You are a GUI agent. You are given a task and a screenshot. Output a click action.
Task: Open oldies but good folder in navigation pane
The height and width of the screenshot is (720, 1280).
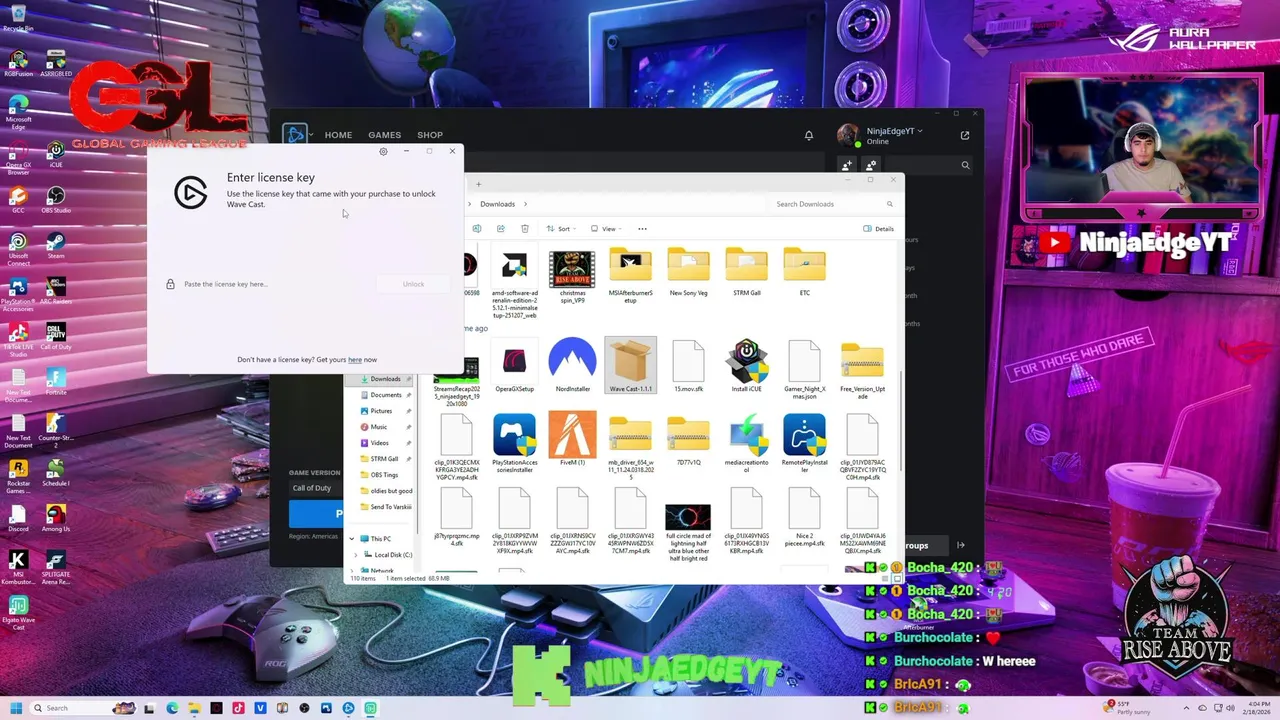pyautogui.click(x=391, y=491)
